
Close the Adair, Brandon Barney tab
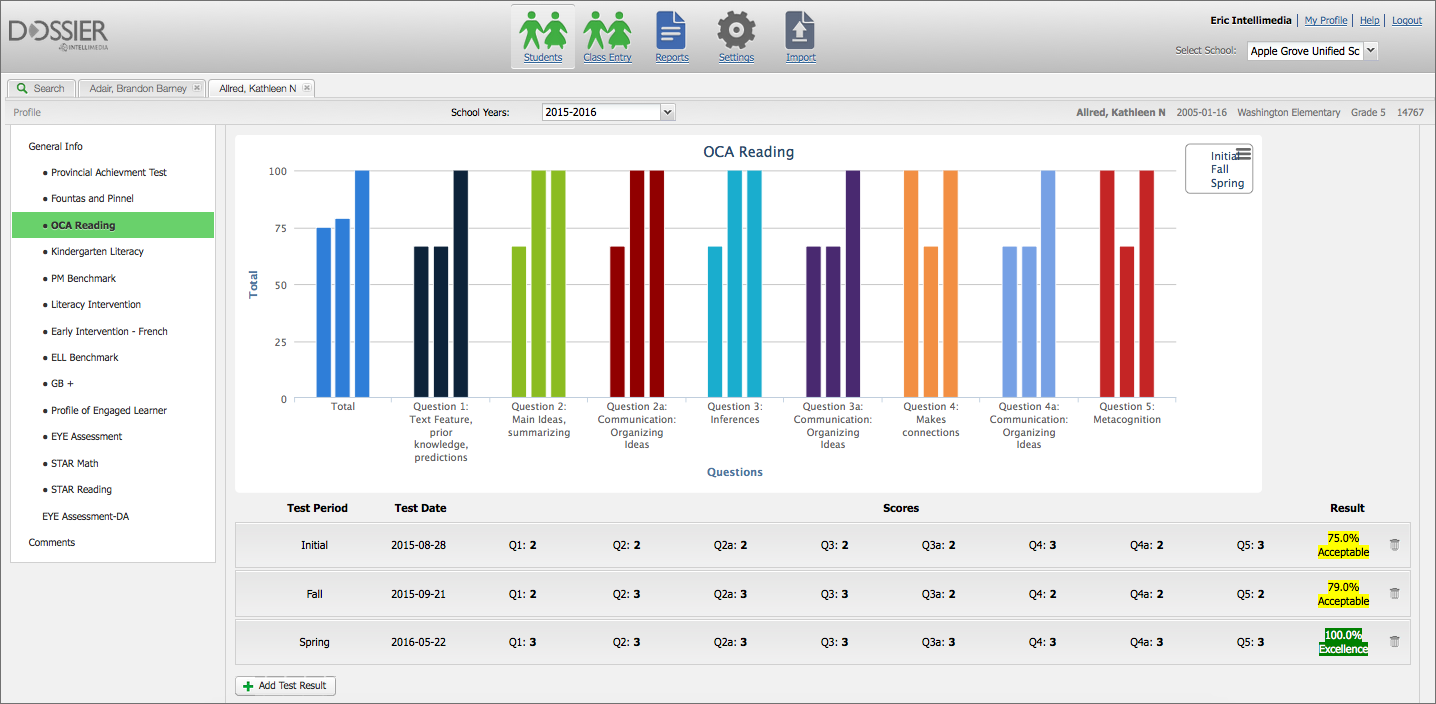(197, 88)
